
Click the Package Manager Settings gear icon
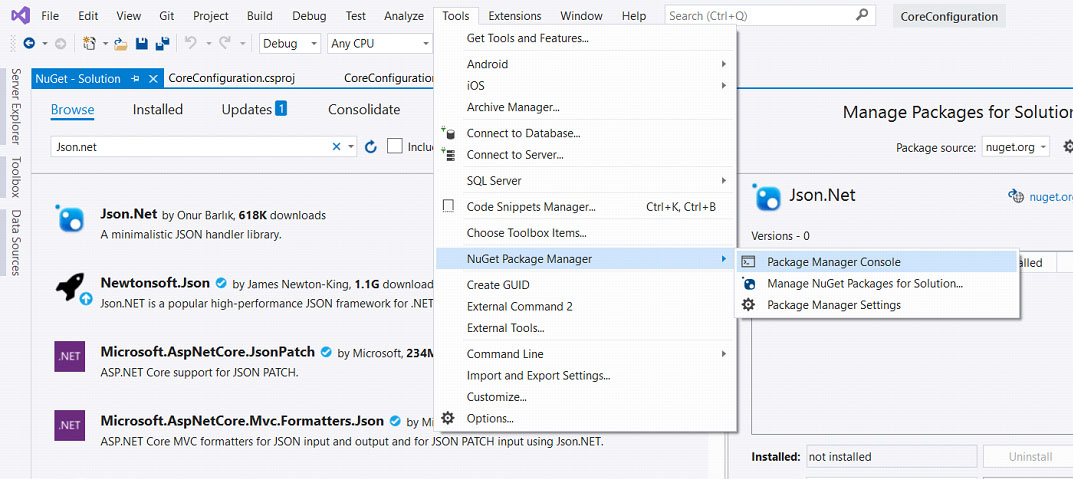click(x=749, y=305)
